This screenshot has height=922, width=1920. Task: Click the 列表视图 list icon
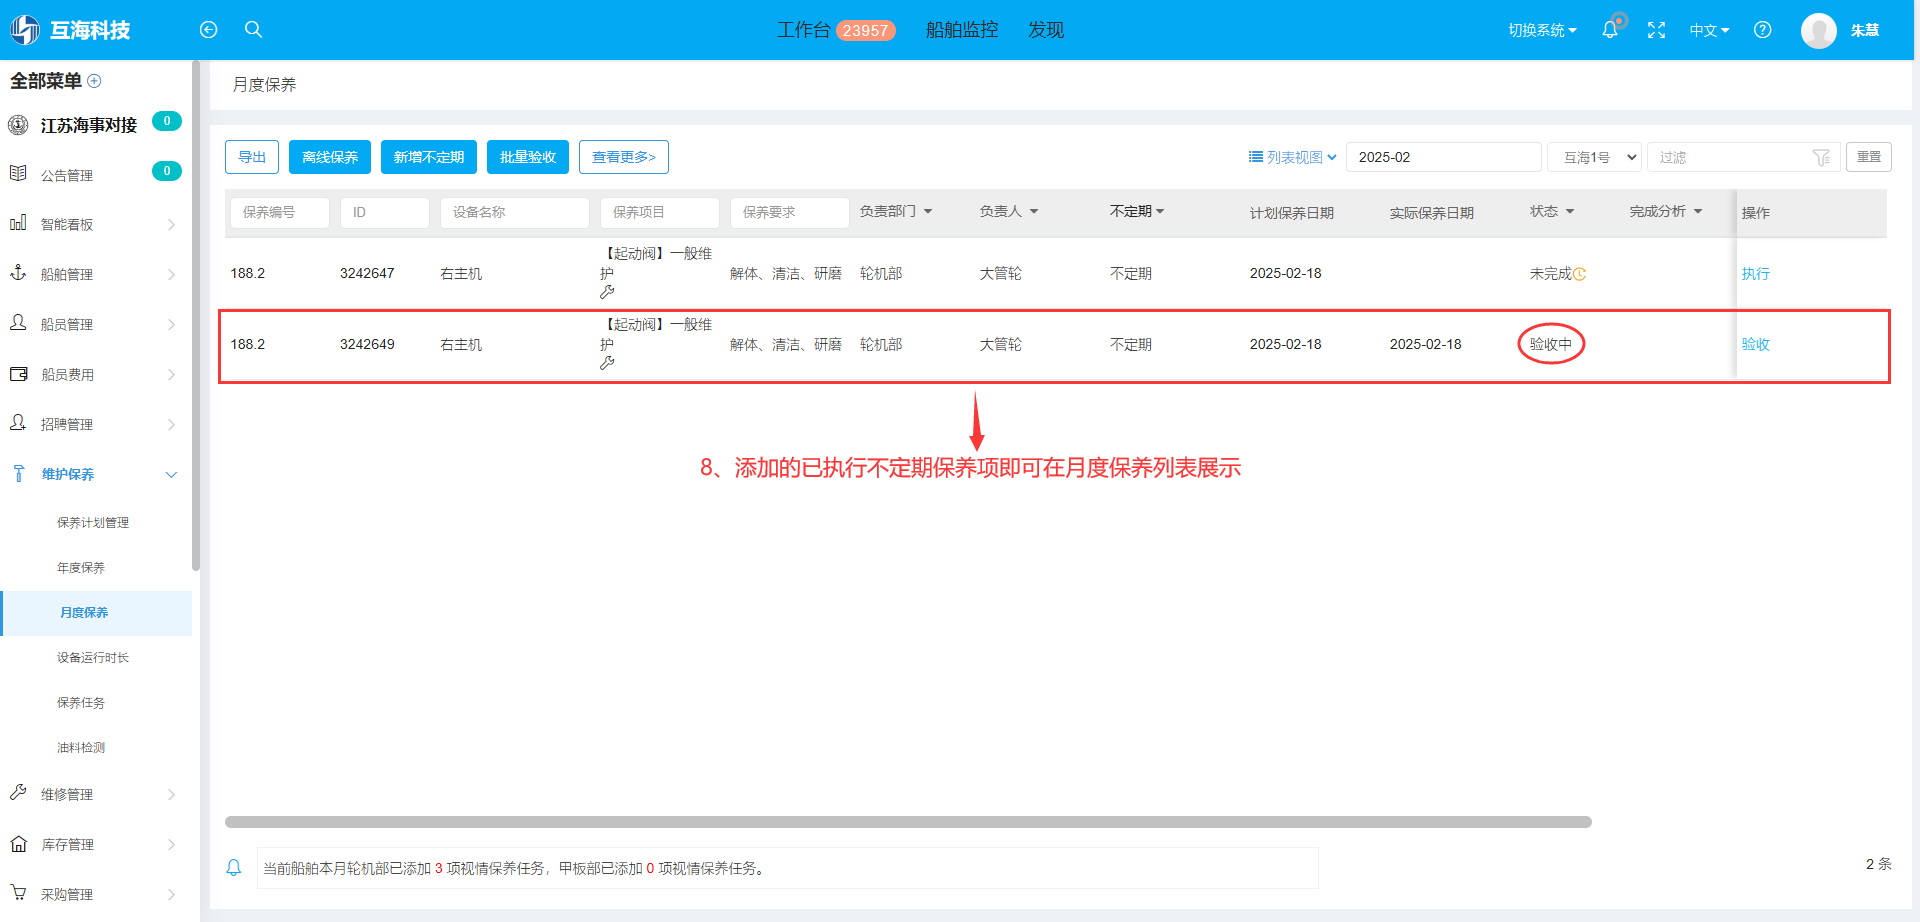[x=1255, y=157]
